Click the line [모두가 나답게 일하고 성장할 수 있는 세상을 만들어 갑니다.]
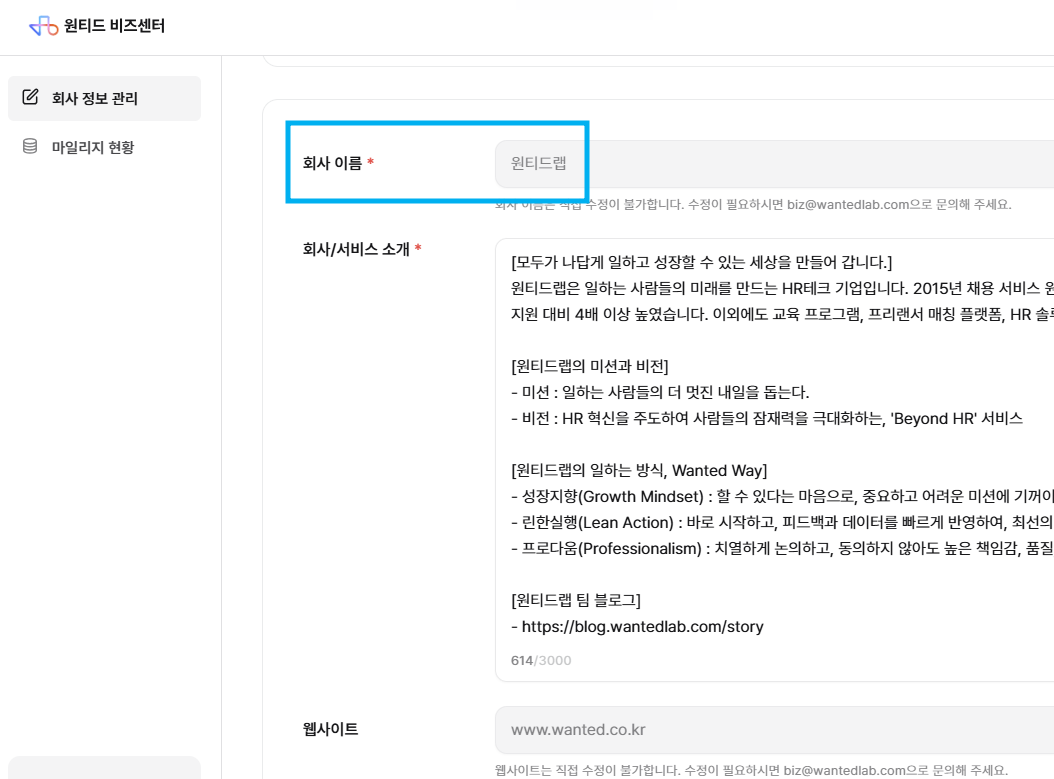1054x779 pixels. [x=702, y=262]
